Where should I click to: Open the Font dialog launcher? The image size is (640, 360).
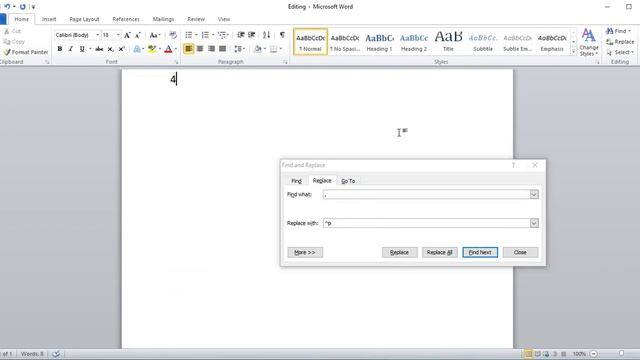176,62
